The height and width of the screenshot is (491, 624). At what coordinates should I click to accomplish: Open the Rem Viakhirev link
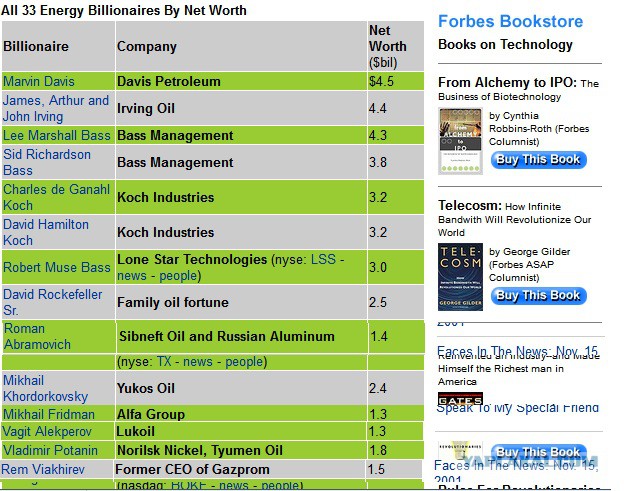[x=43, y=470]
